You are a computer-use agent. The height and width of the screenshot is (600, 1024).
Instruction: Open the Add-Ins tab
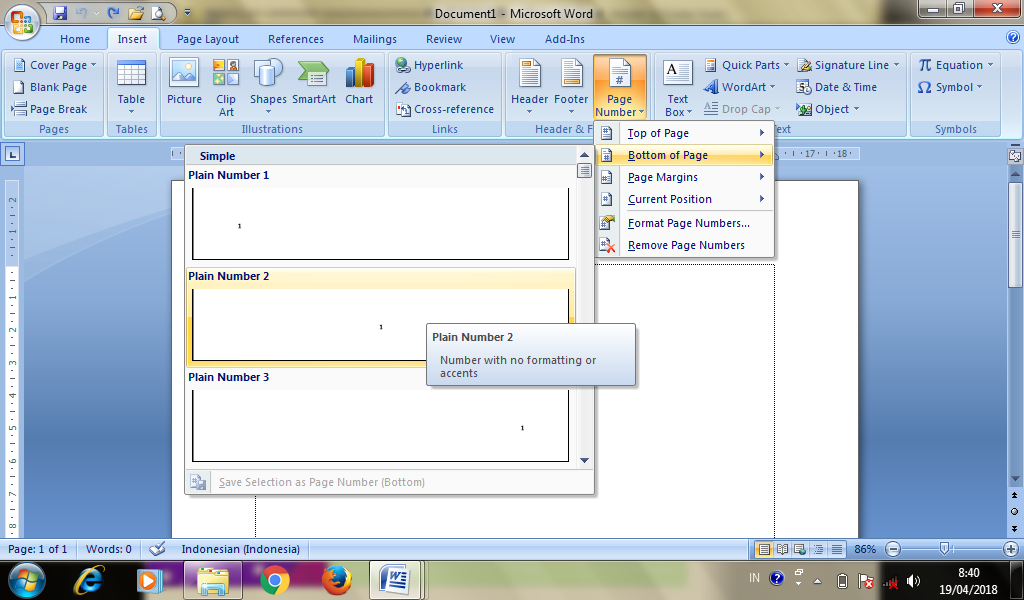tap(565, 39)
